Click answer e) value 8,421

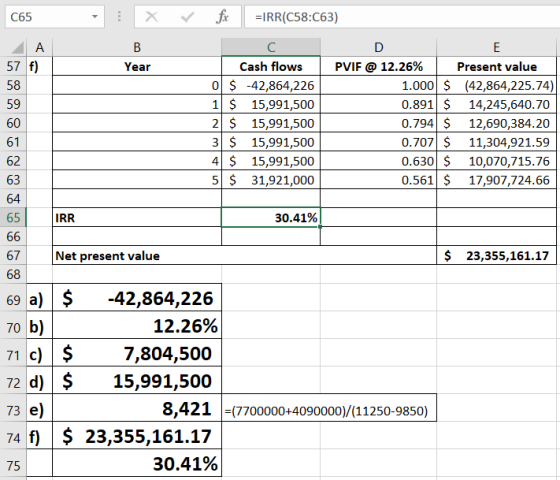(x=137, y=409)
